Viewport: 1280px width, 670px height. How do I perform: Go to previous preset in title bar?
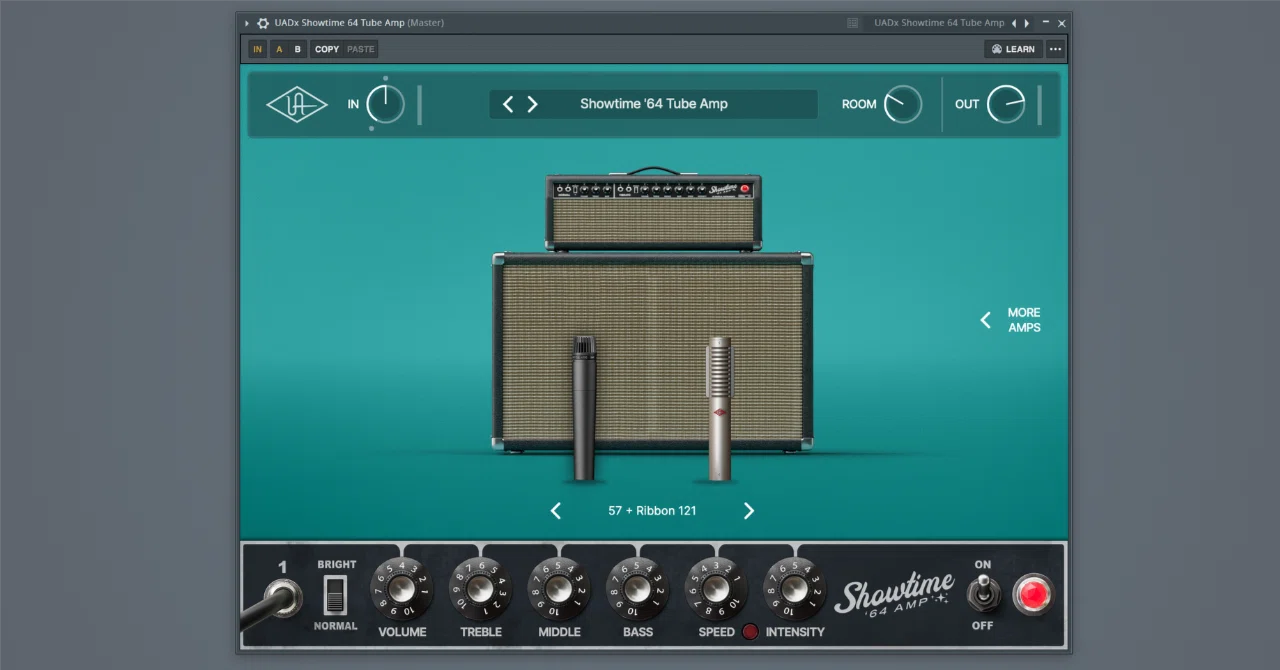pyautogui.click(x=1014, y=23)
